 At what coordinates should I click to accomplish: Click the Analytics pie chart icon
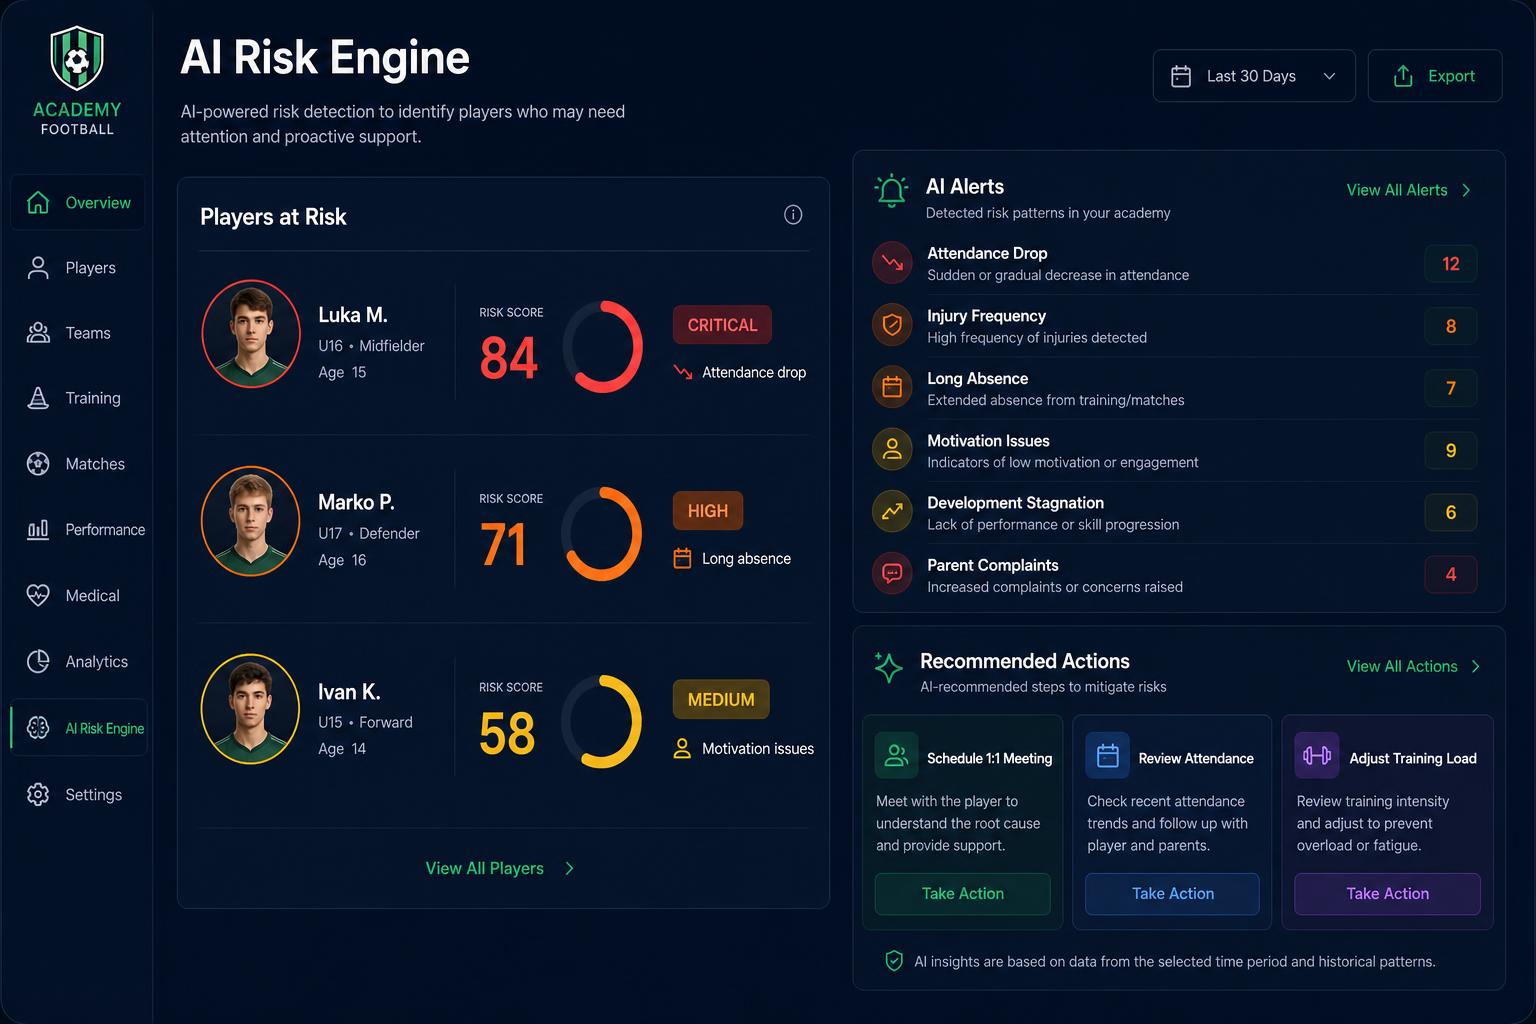(x=38, y=661)
